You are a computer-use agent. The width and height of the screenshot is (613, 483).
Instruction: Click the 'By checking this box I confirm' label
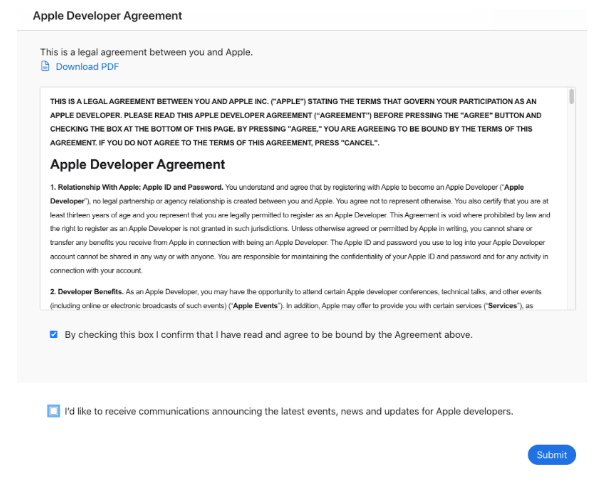pyautogui.click(x=269, y=335)
